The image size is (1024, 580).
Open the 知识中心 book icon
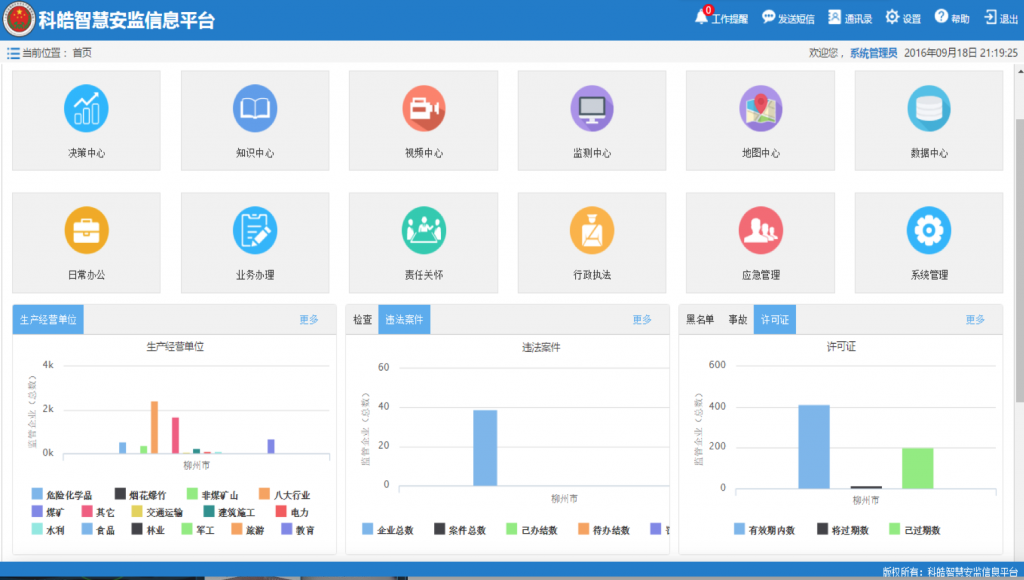[255, 108]
